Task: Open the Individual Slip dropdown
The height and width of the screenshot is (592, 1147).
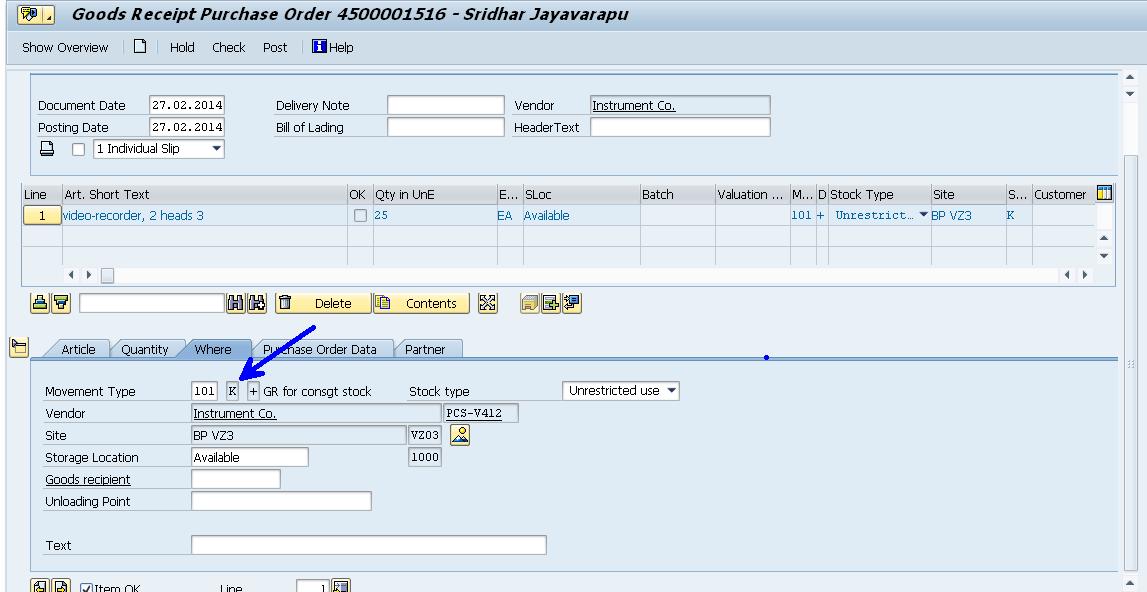Action: [217, 149]
